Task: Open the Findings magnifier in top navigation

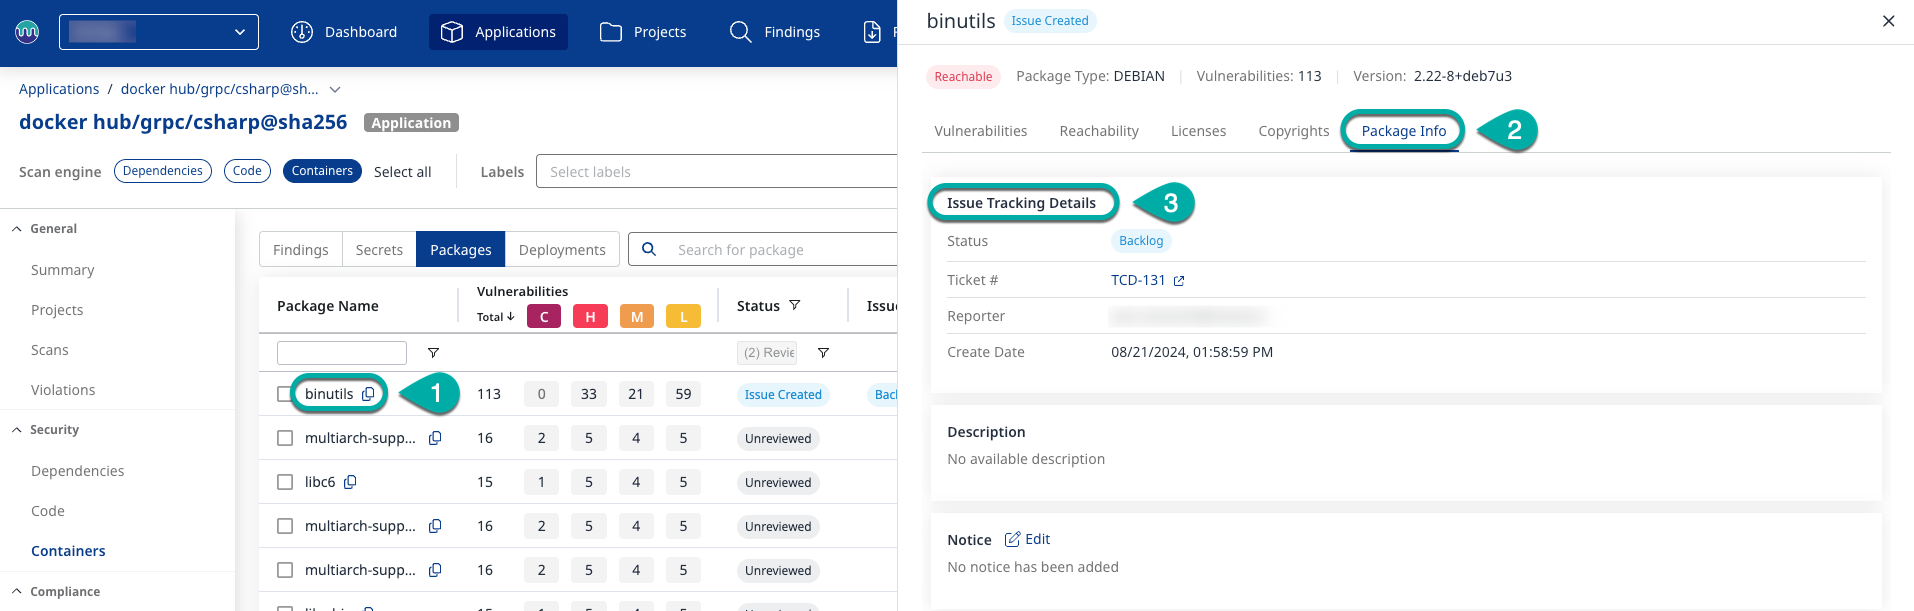Action: click(740, 32)
